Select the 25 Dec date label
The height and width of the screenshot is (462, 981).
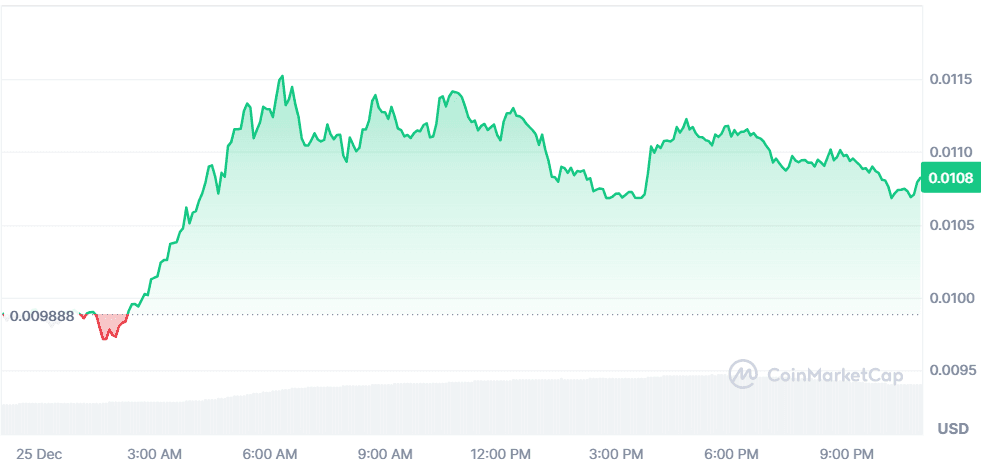coord(40,454)
